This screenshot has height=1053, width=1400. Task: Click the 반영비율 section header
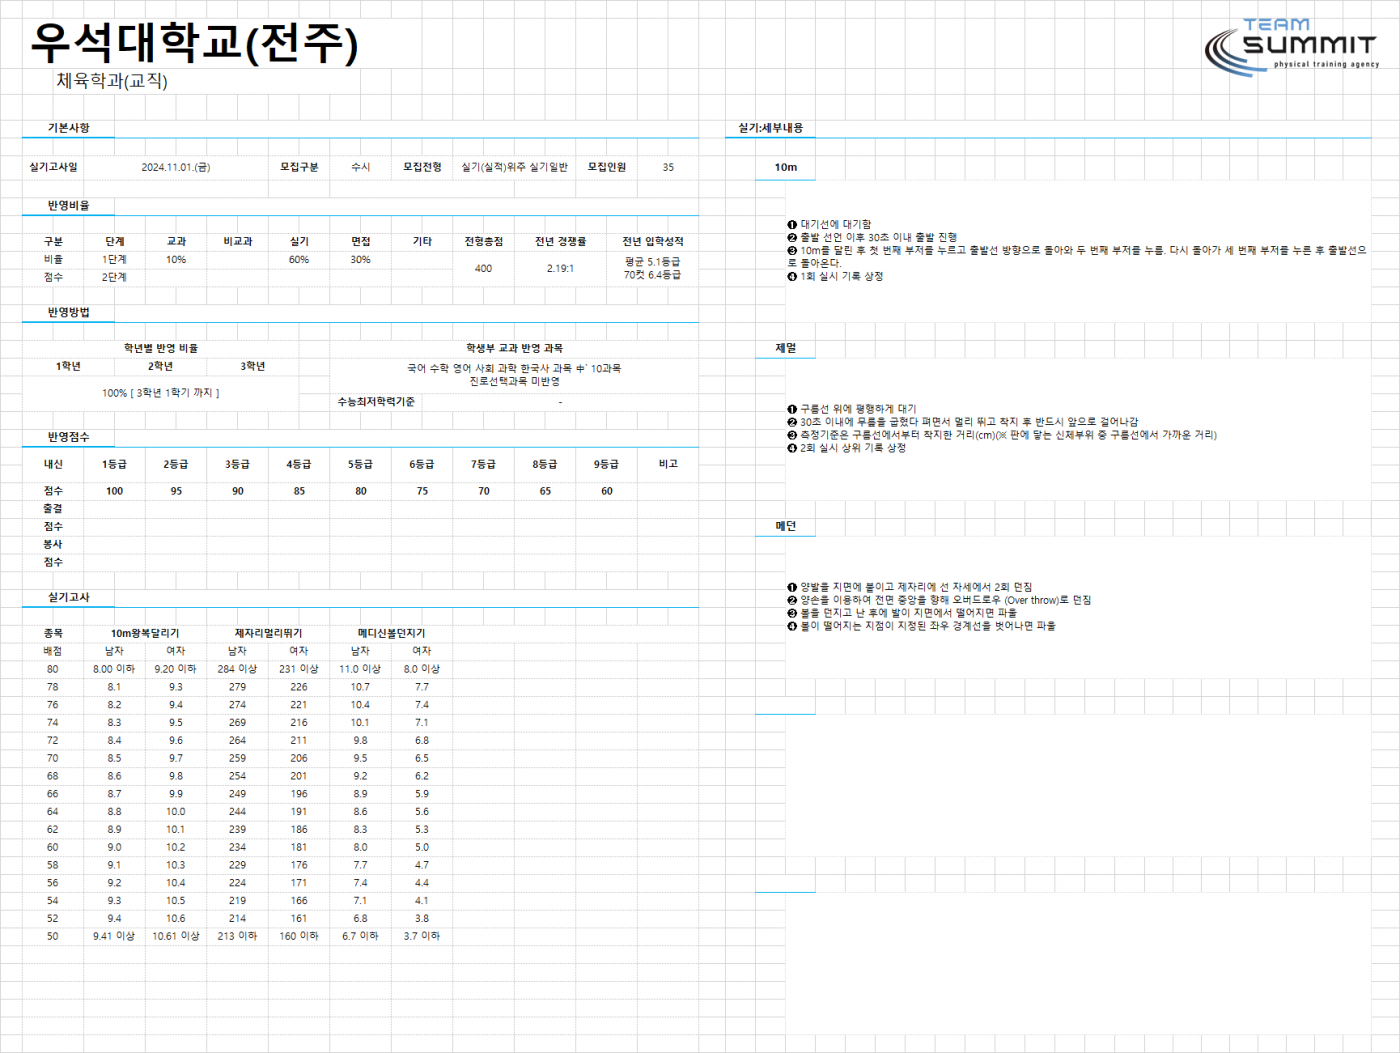tap(68, 206)
